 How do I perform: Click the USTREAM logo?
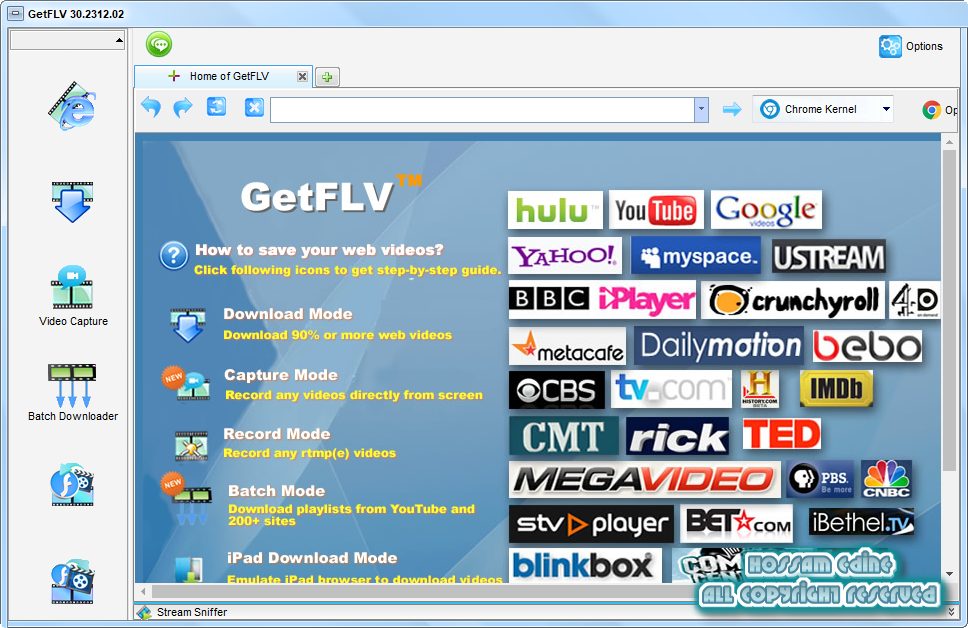[829, 256]
